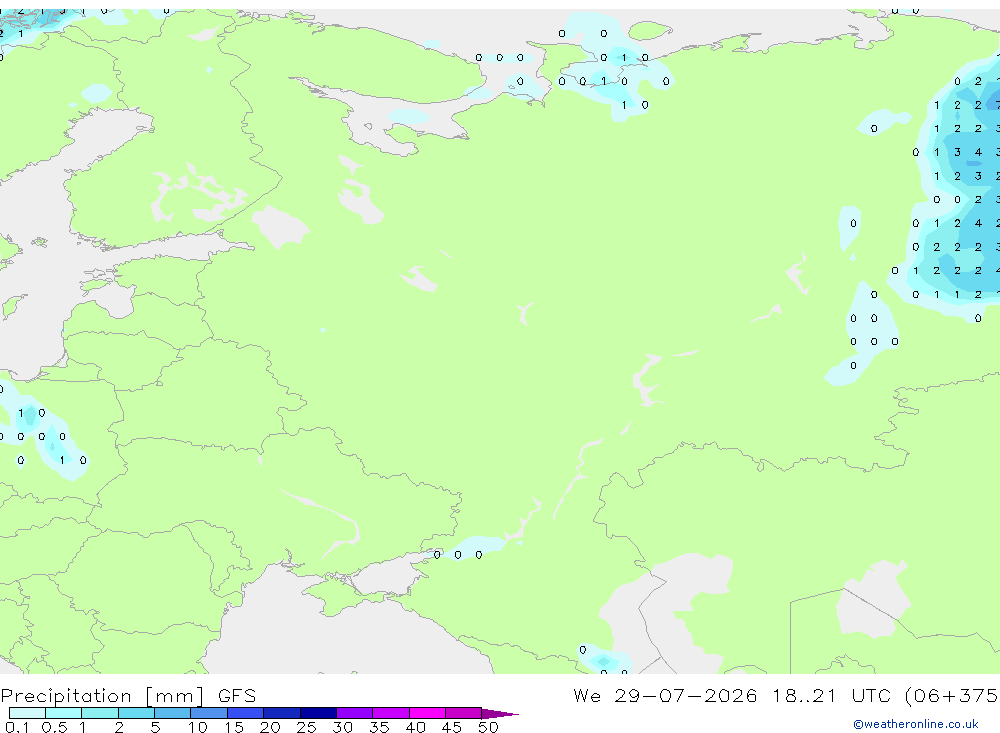Click the "15" legend scale label
This screenshot has width=1000, height=733.
click(233, 727)
